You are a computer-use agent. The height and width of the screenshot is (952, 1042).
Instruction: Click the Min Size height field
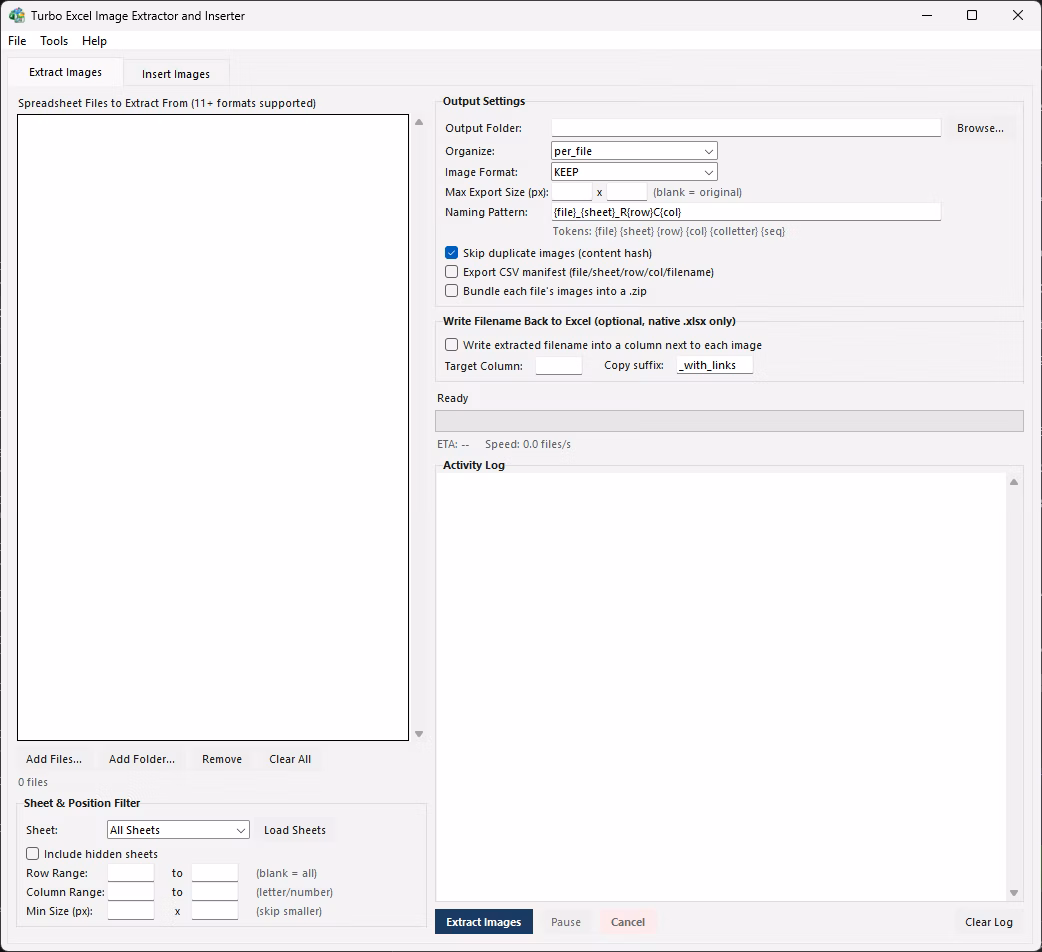tap(215, 911)
